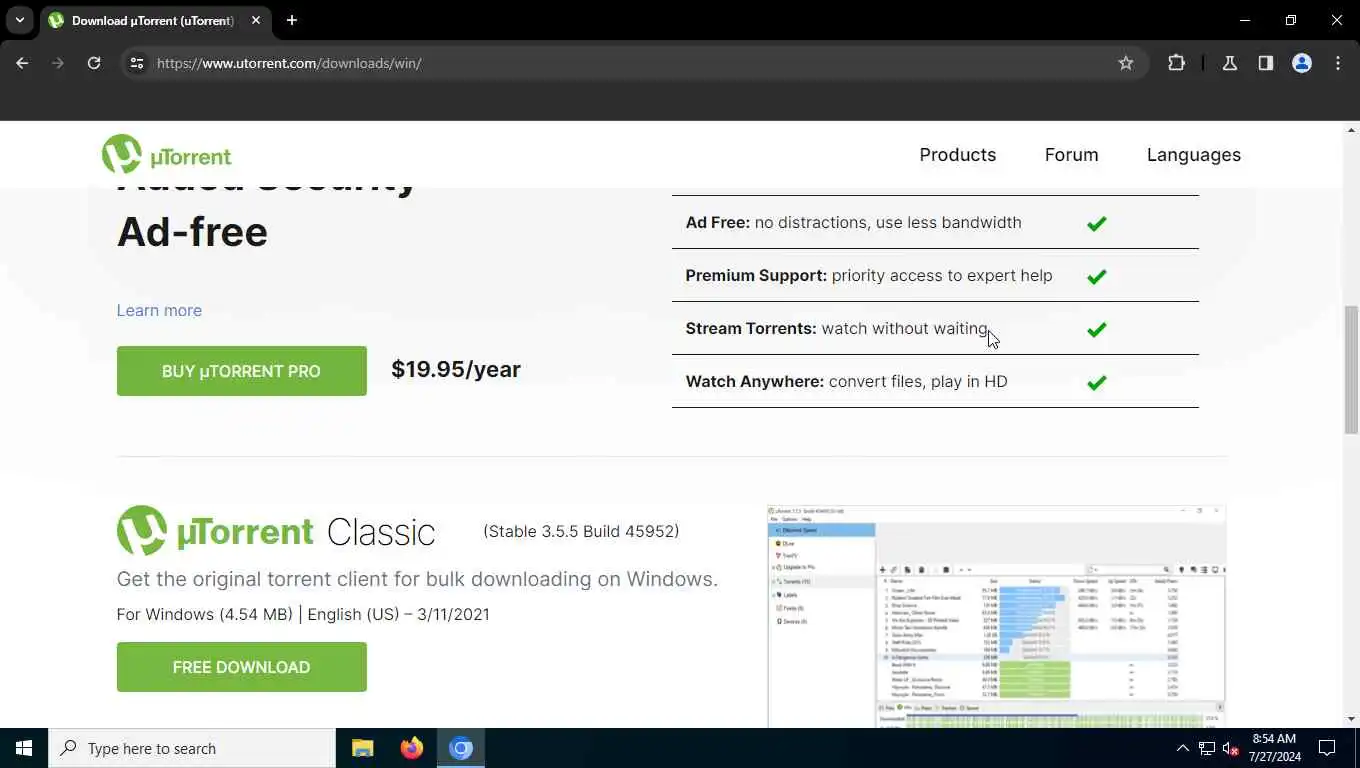Open Chrome Labs flask icon

pos(1230,63)
